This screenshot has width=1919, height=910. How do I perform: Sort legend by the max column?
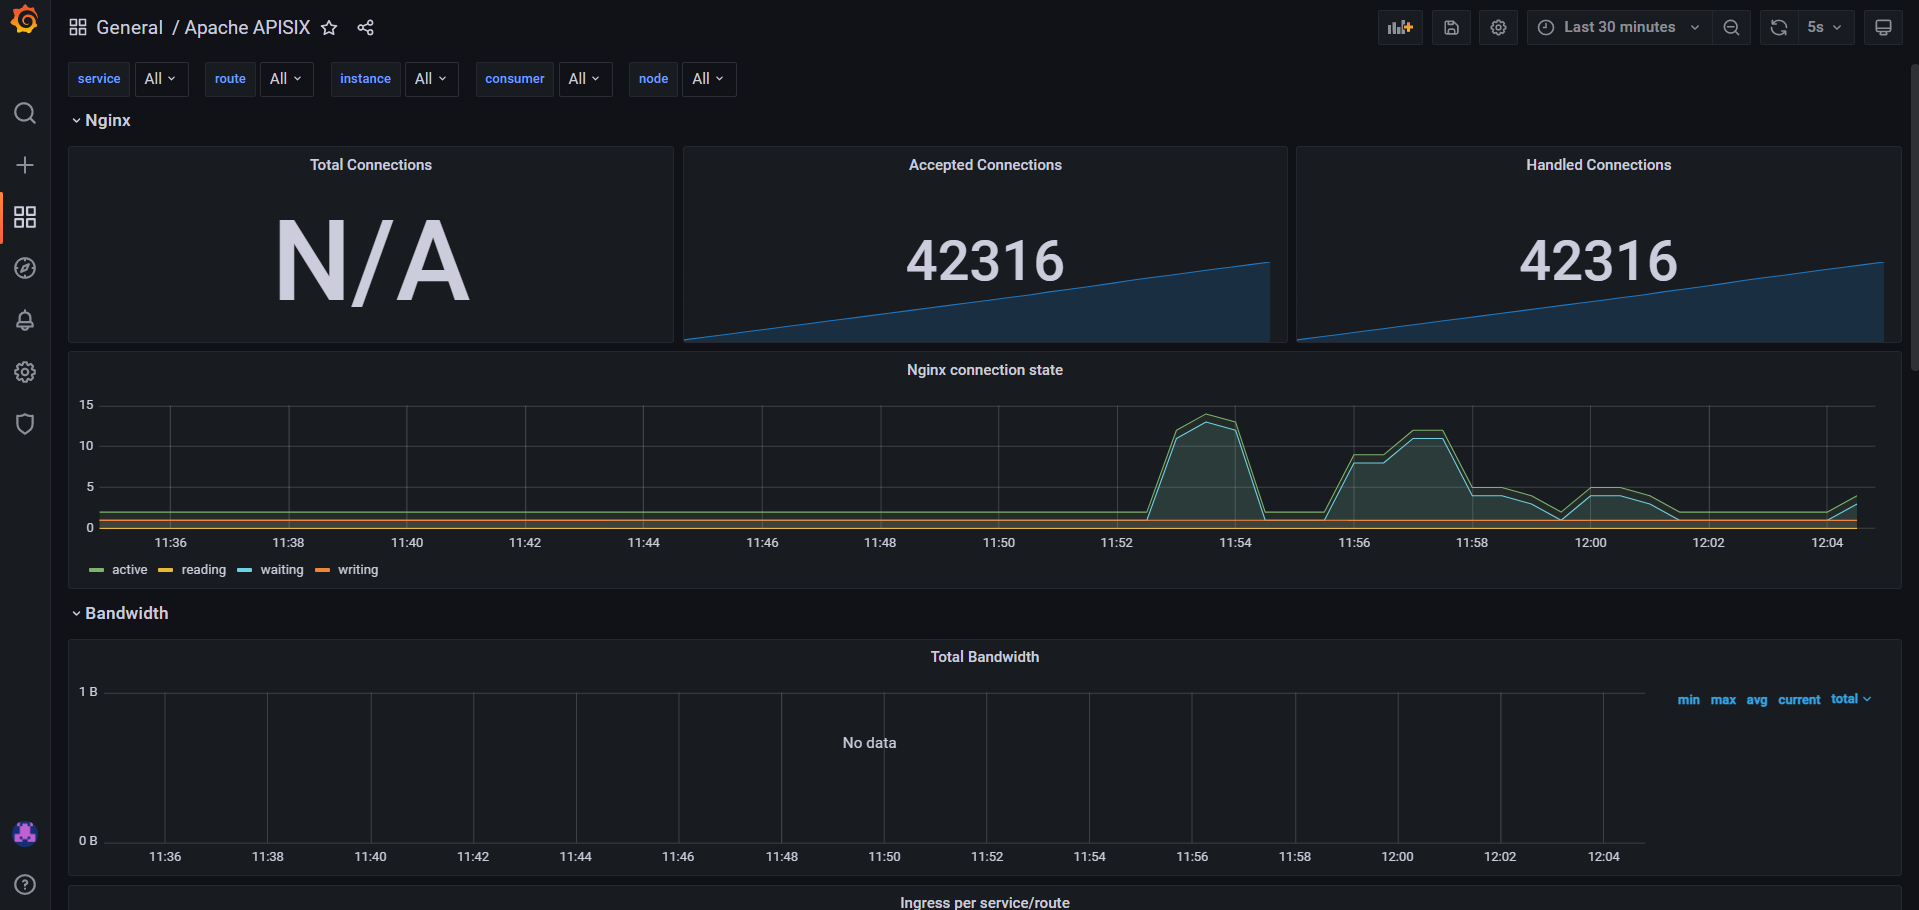tap(1723, 700)
